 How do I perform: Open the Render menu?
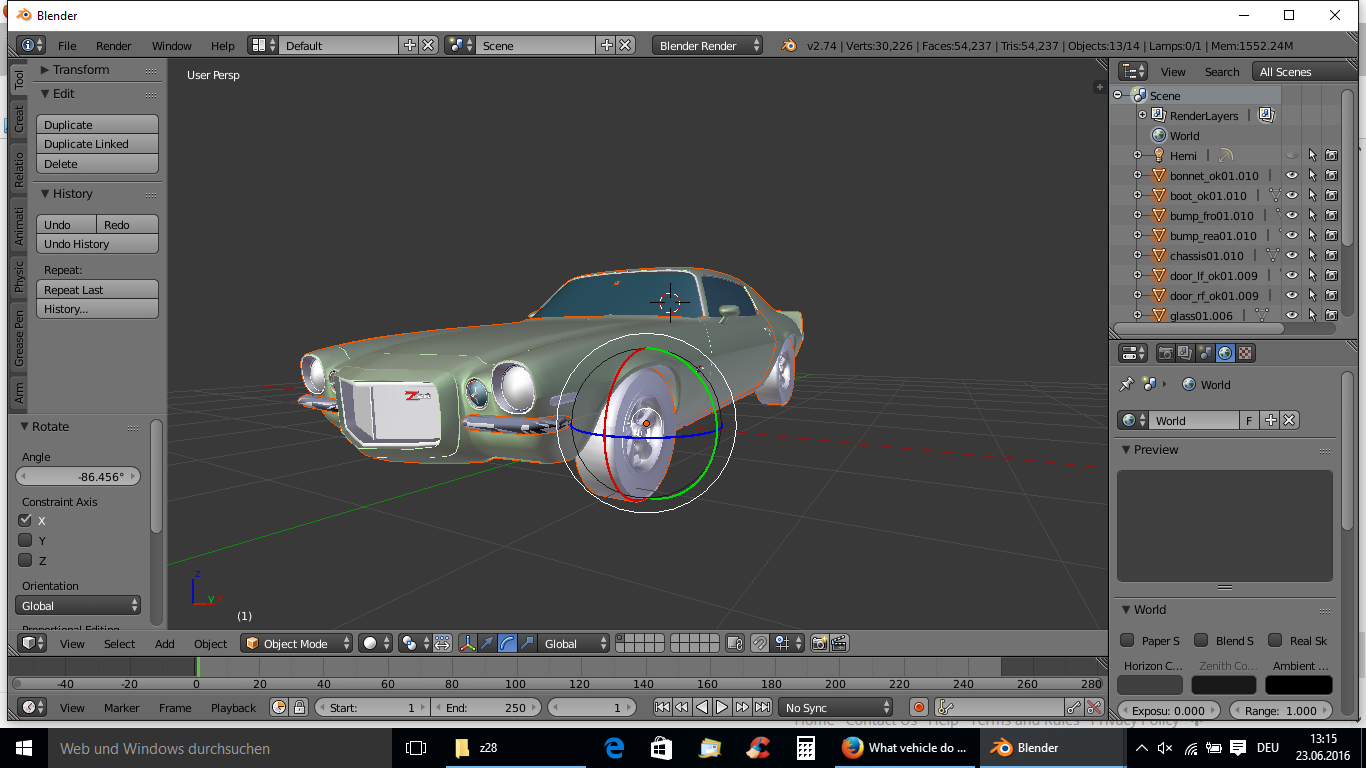[x=114, y=46]
